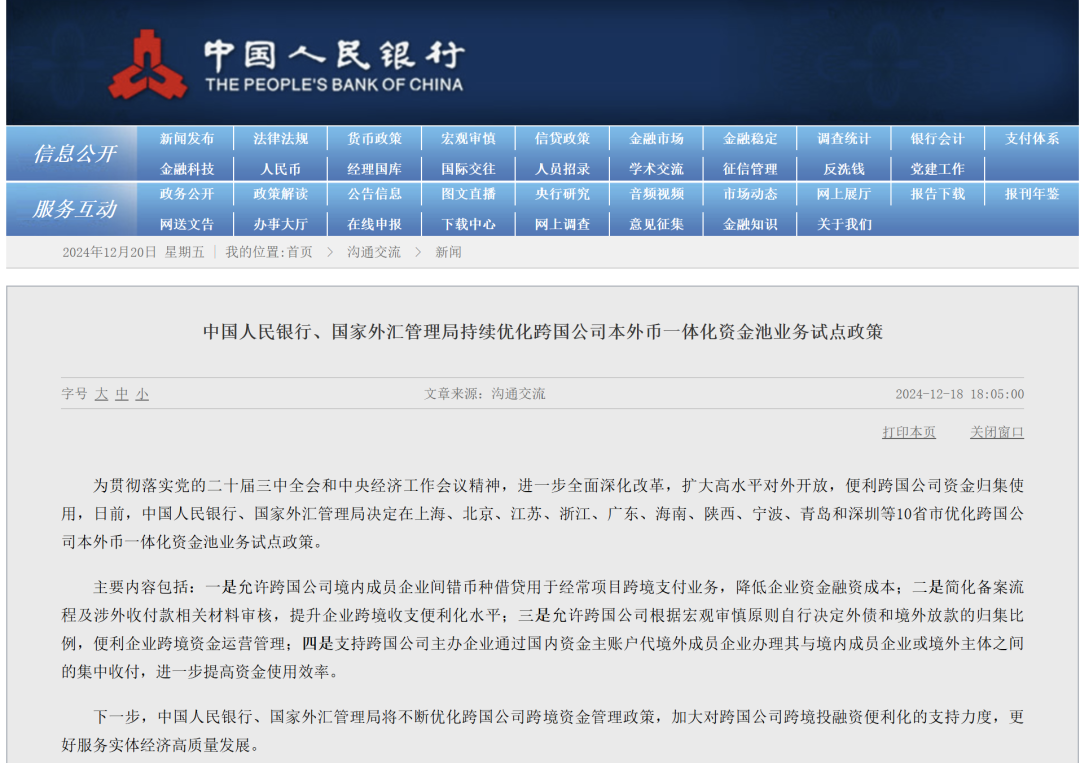Click the 信息公开 section header
This screenshot has height=763, width=1080.
pos(75,154)
